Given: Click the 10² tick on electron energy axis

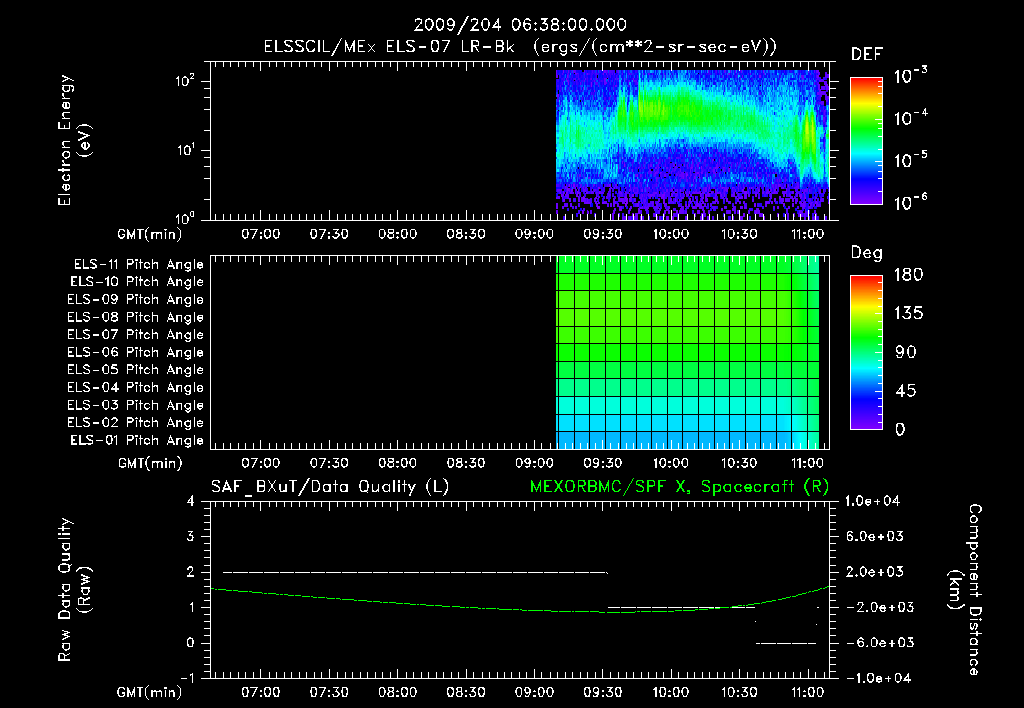Looking at the screenshot, I should pyautogui.click(x=185, y=81).
